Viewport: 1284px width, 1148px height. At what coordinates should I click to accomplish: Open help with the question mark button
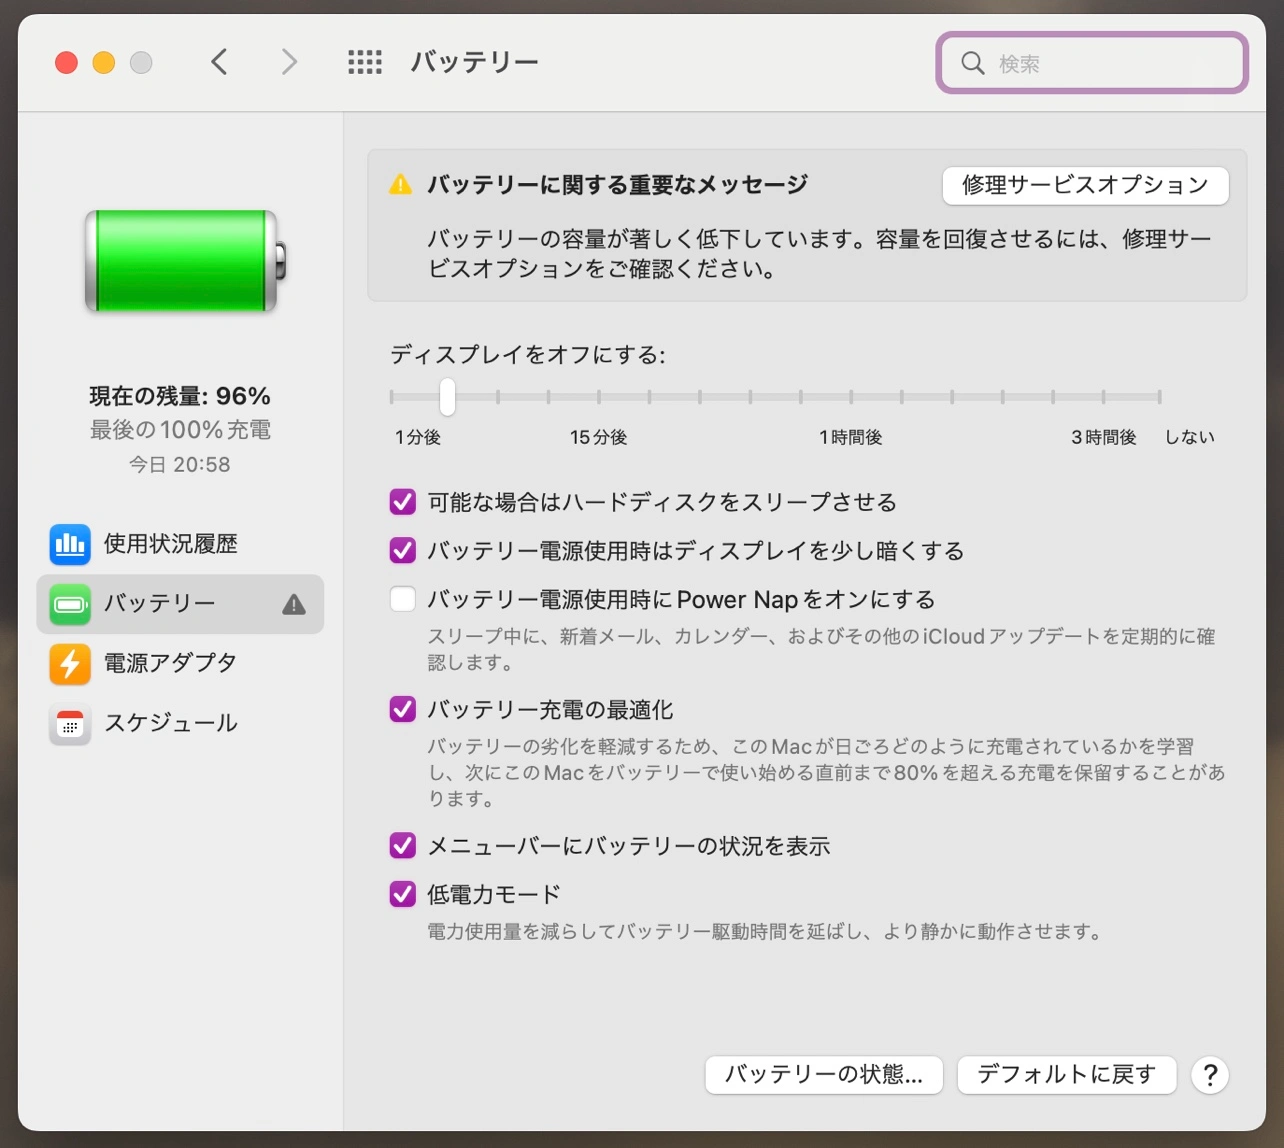[1210, 1075]
